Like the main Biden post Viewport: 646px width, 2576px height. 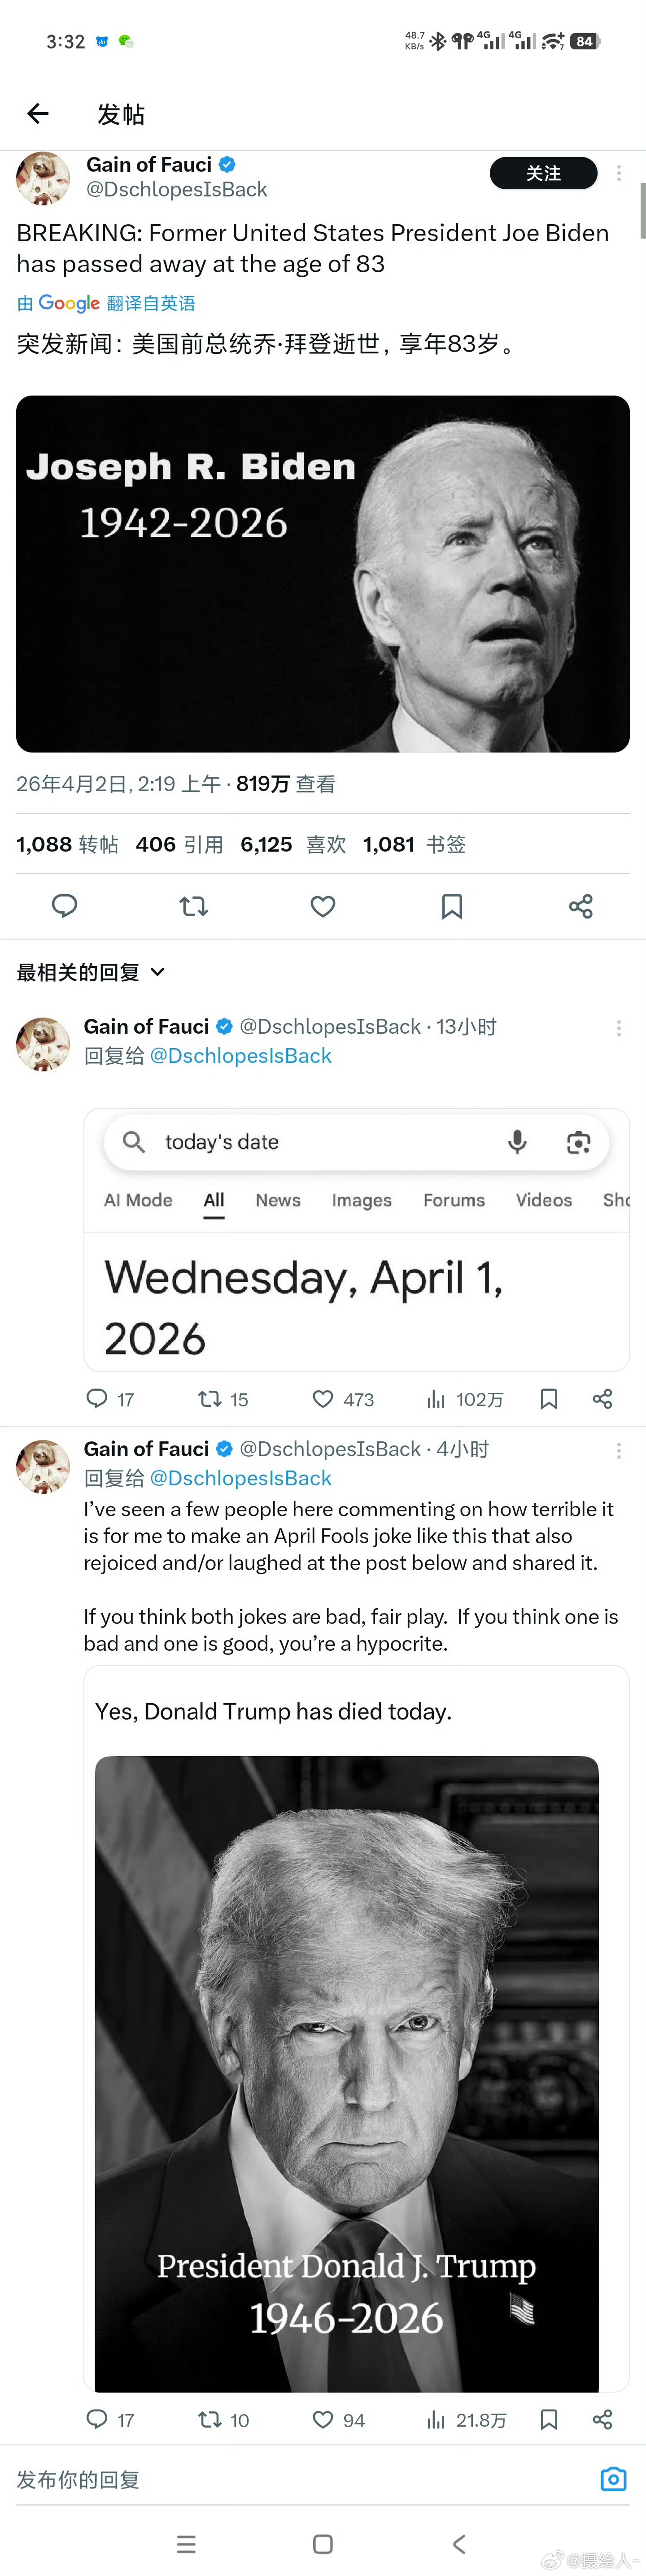(x=322, y=906)
